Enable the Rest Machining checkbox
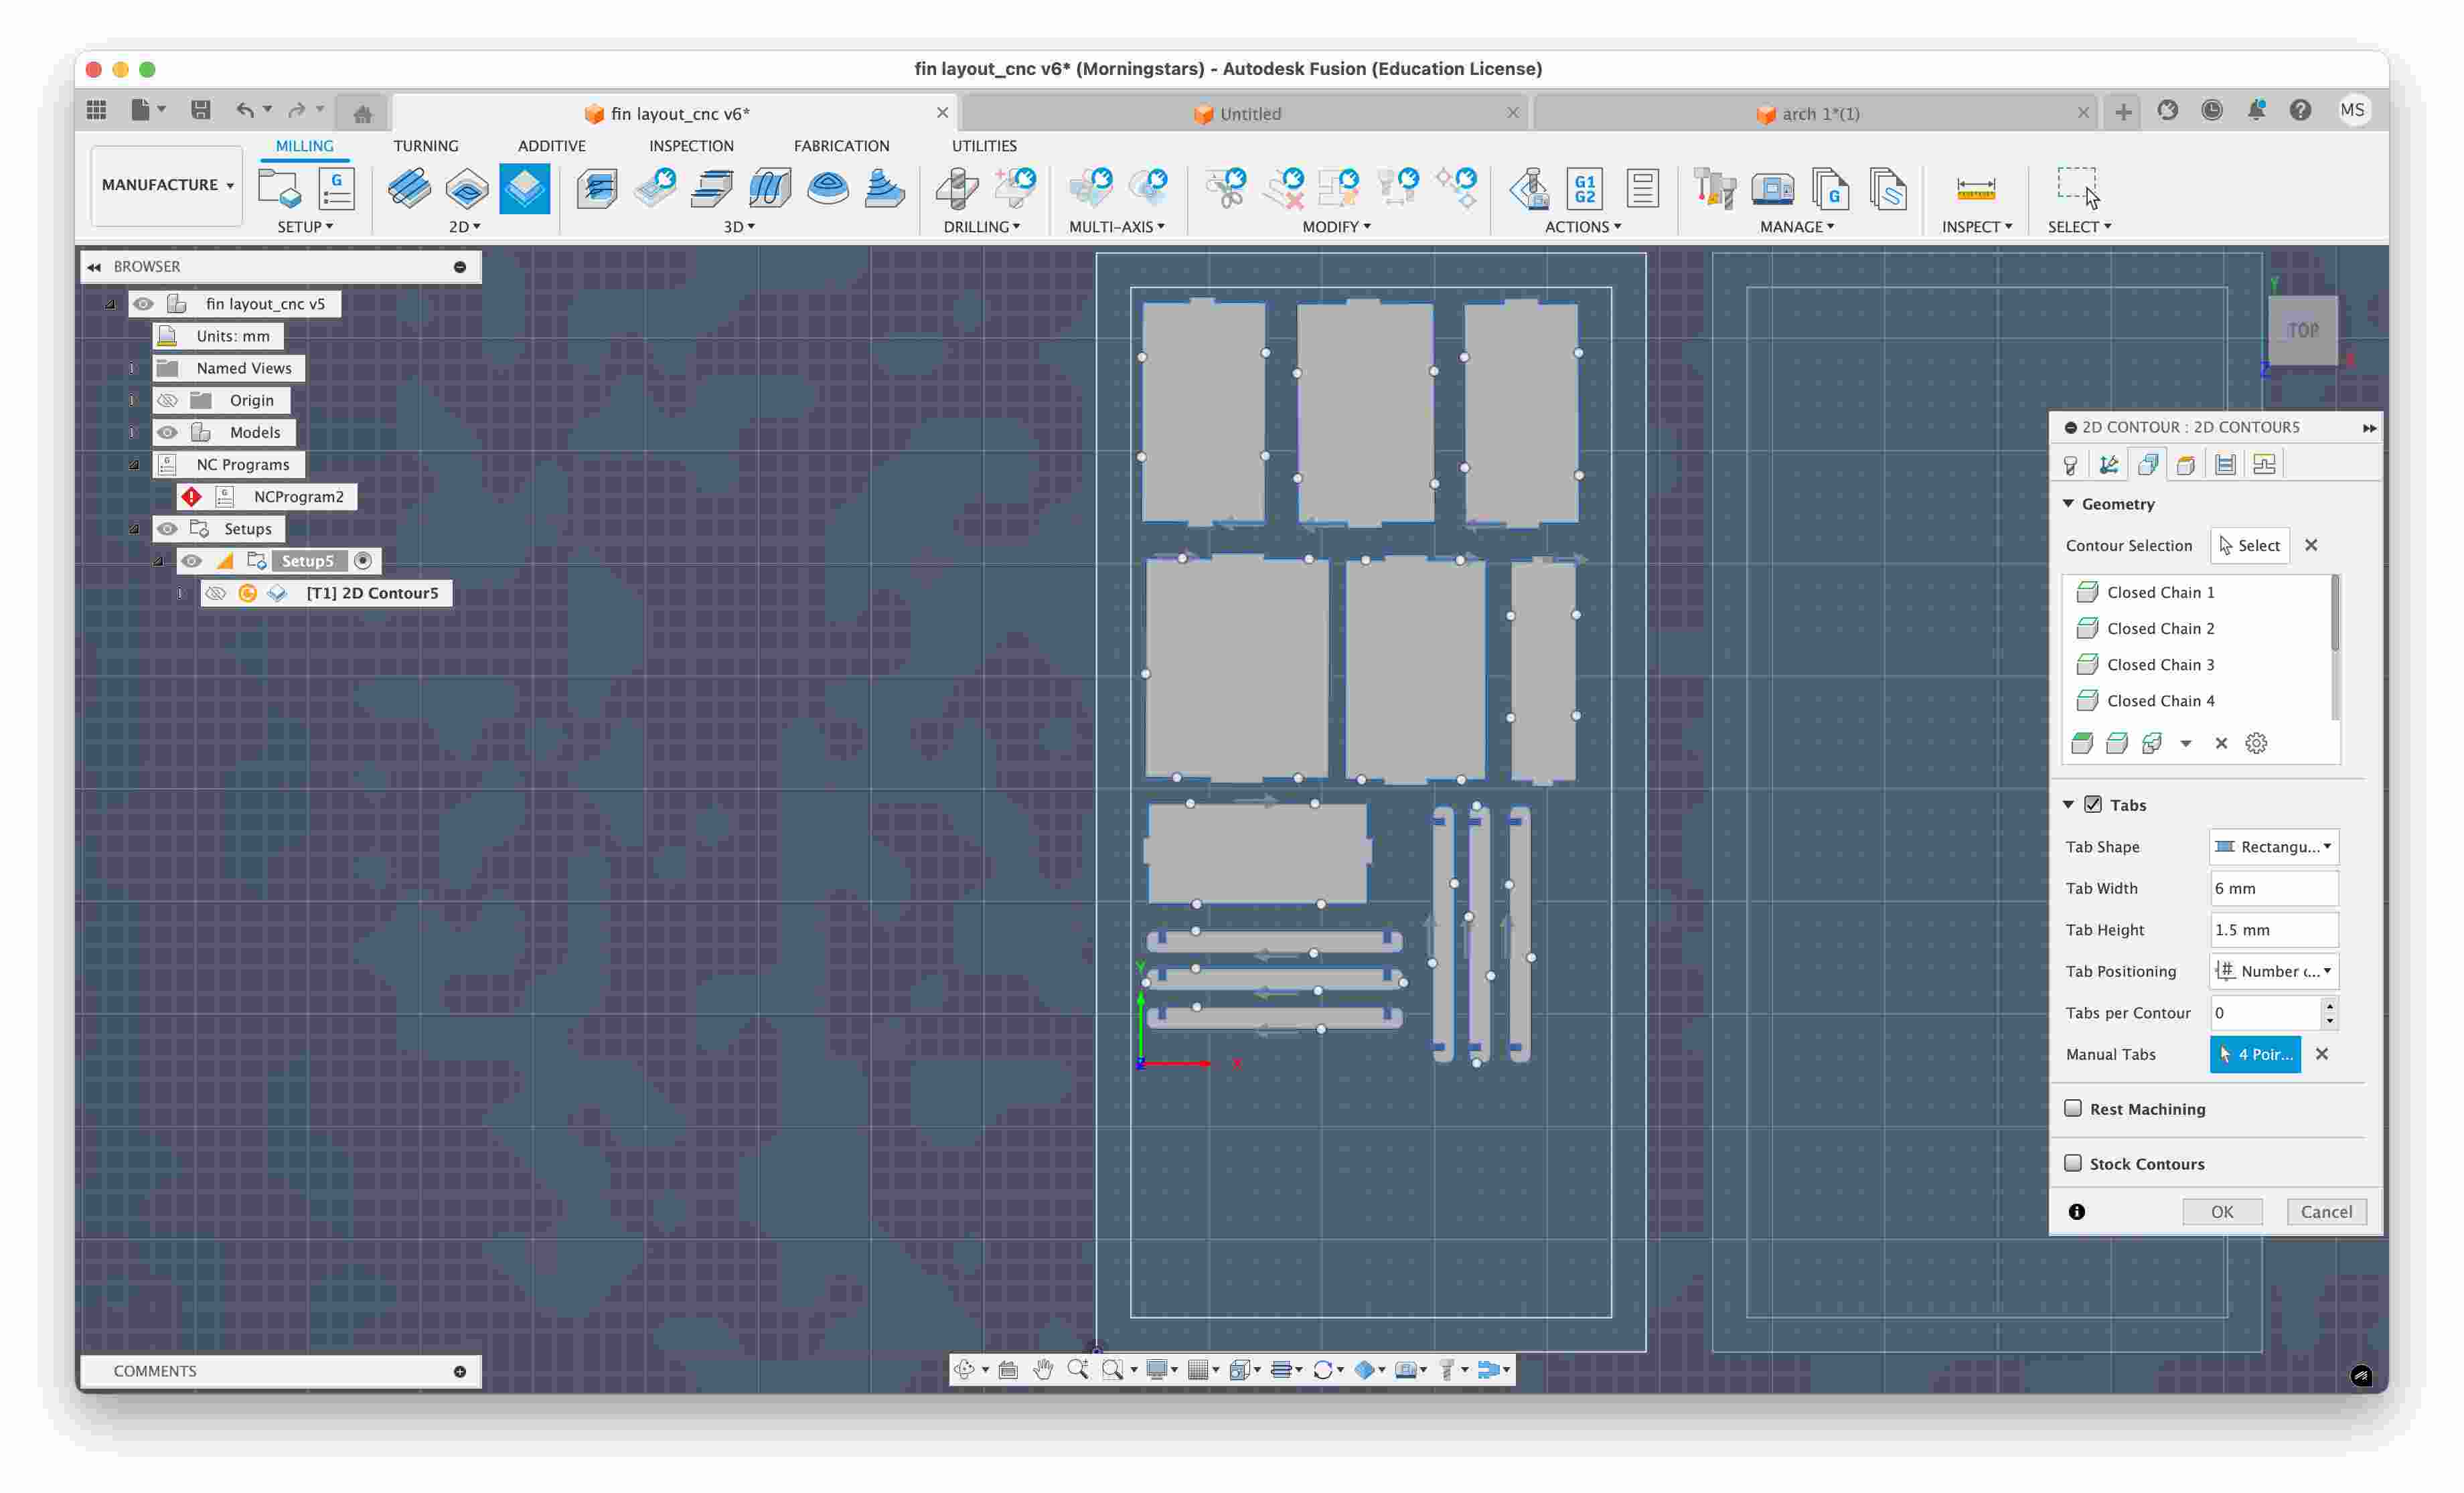 tap(2074, 1108)
